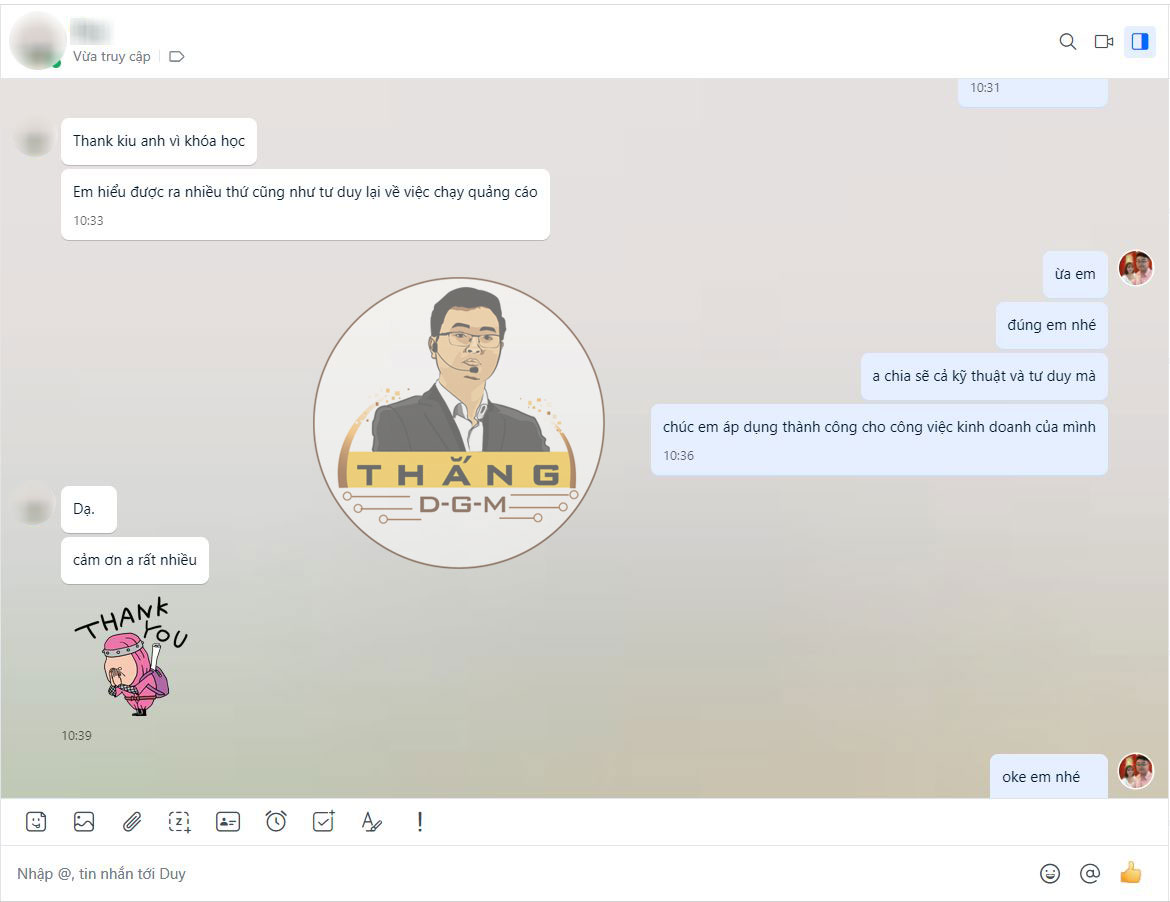This screenshot has height=902, width=1170.
Task: Open the sticker picker in toolbar
Action: click(36, 821)
